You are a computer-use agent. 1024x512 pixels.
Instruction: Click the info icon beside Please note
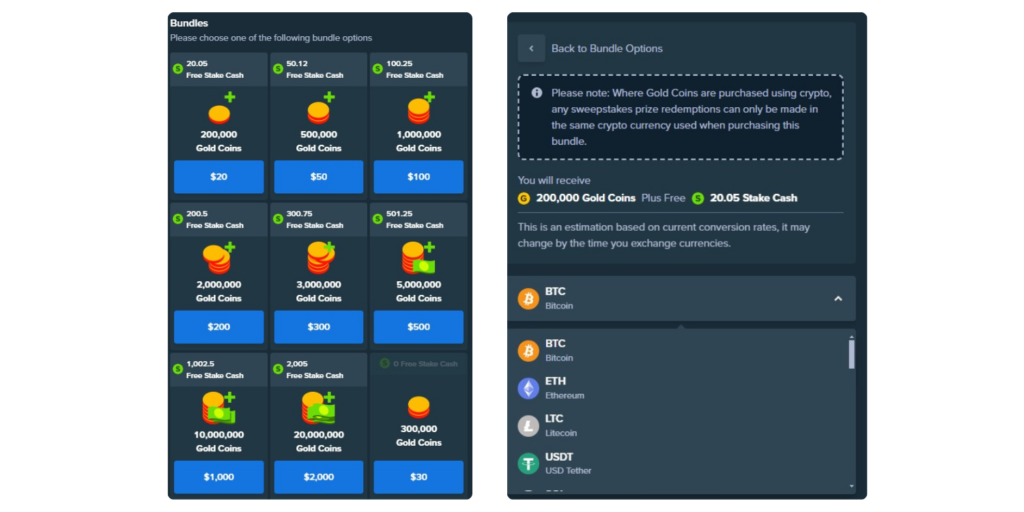[x=537, y=93]
